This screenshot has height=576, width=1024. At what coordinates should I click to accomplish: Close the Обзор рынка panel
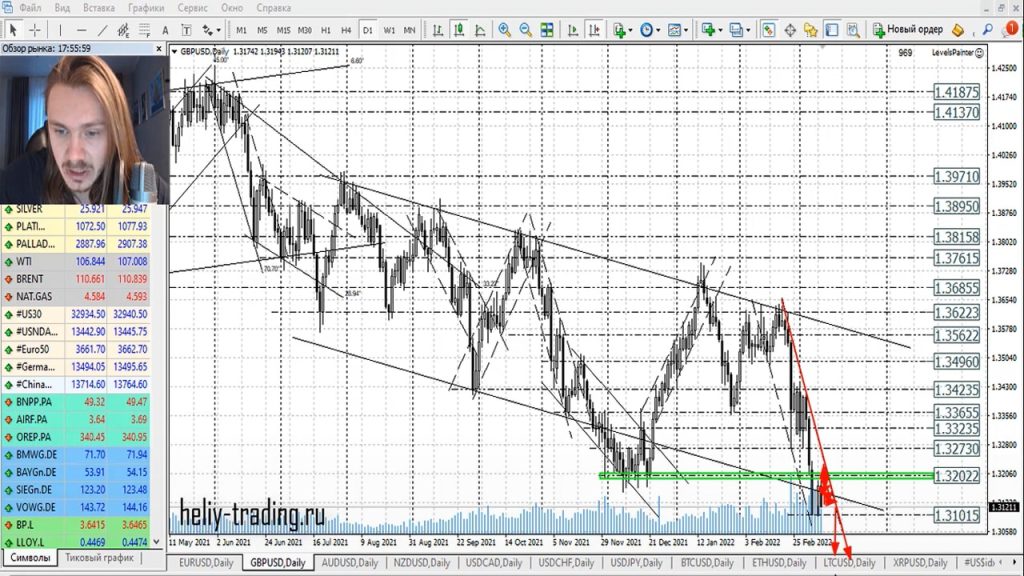coord(160,47)
